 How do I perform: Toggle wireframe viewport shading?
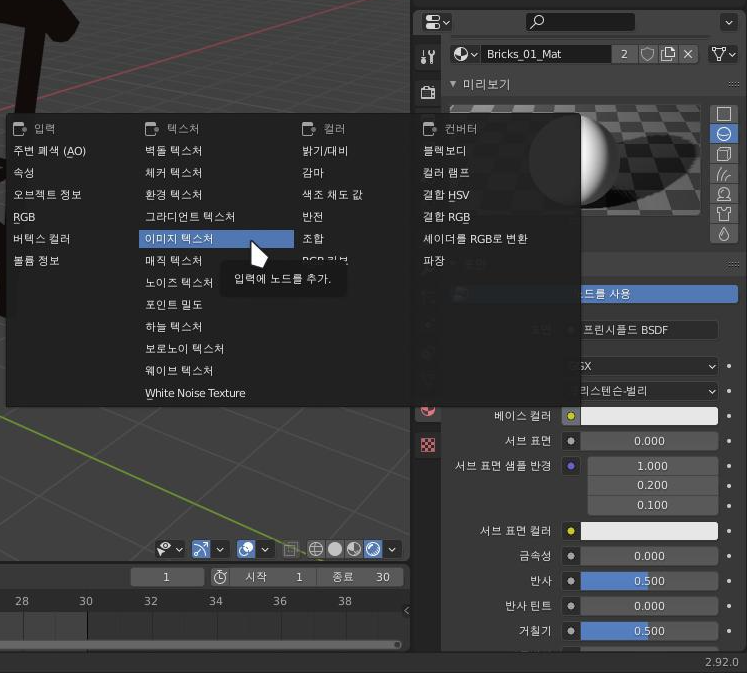315,549
